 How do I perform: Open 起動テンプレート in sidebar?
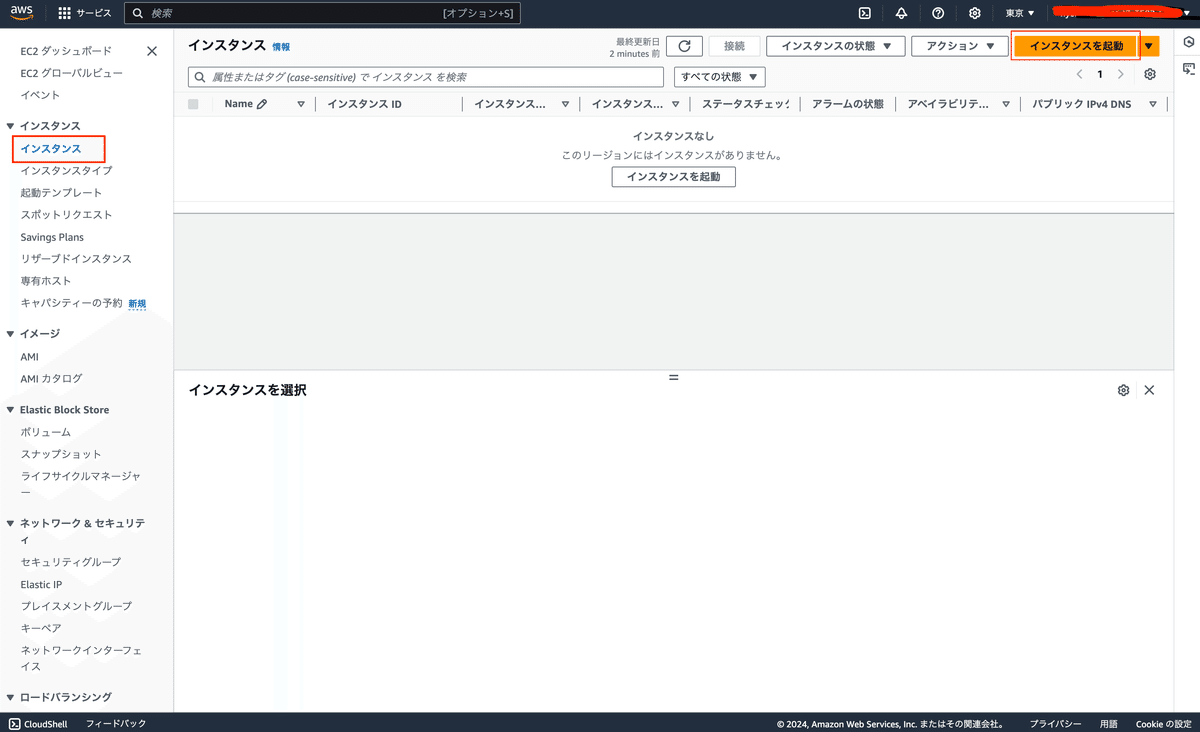[x=61, y=193]
